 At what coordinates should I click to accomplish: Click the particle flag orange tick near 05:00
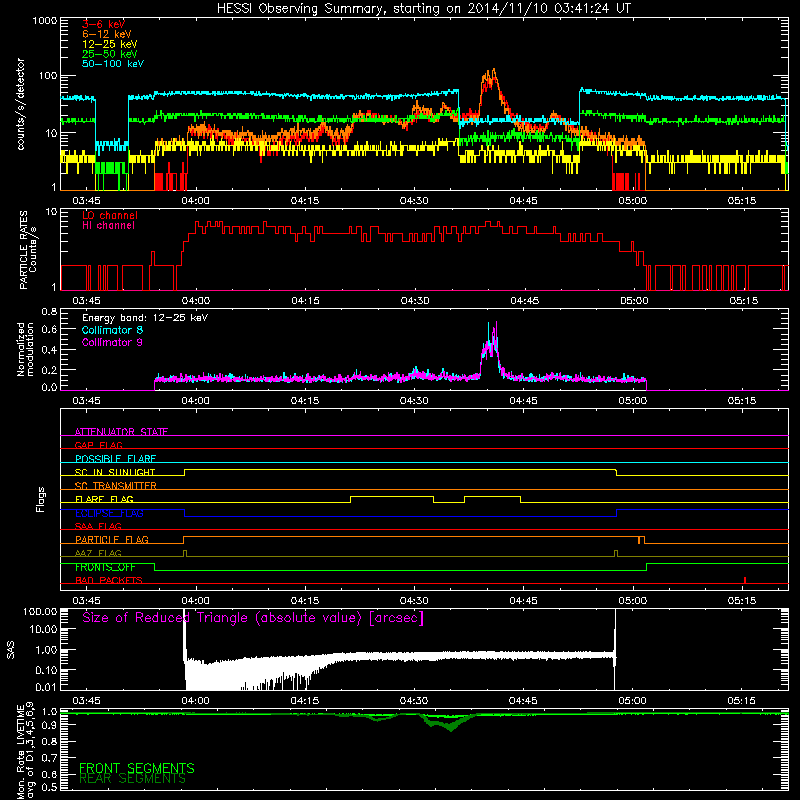[639, 540]
